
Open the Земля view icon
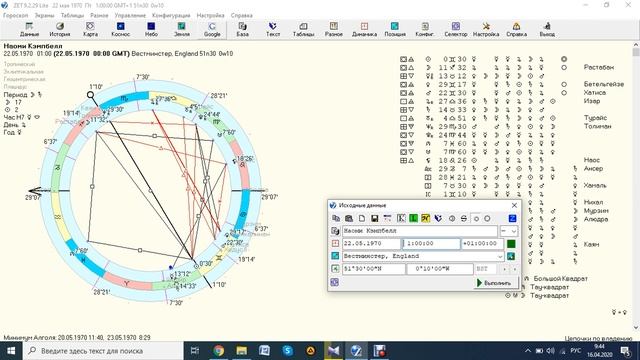(x=182, y=30)
